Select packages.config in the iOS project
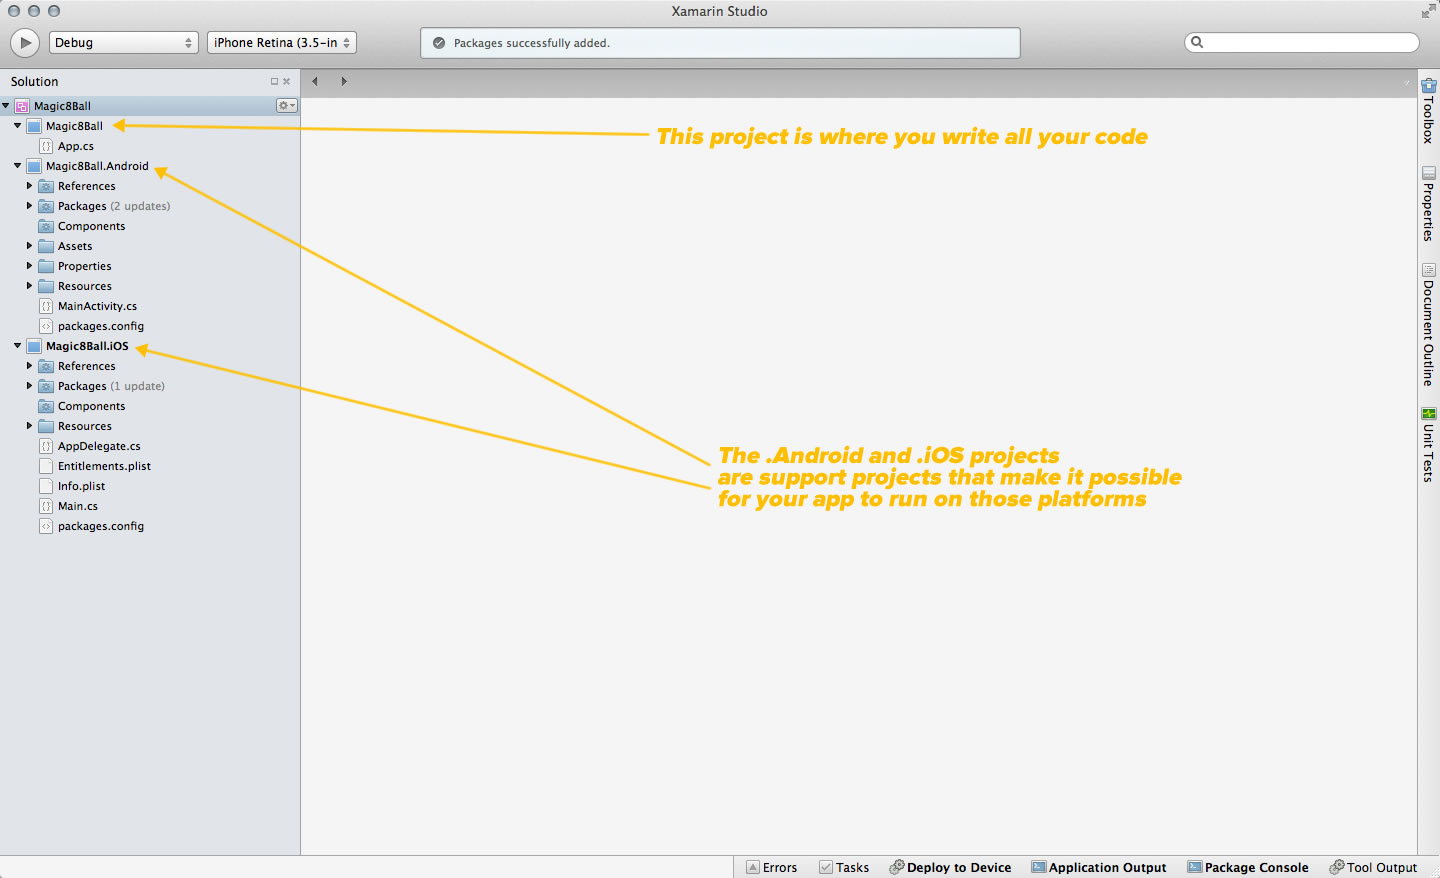1440x878 pixels. coord(101,526)
